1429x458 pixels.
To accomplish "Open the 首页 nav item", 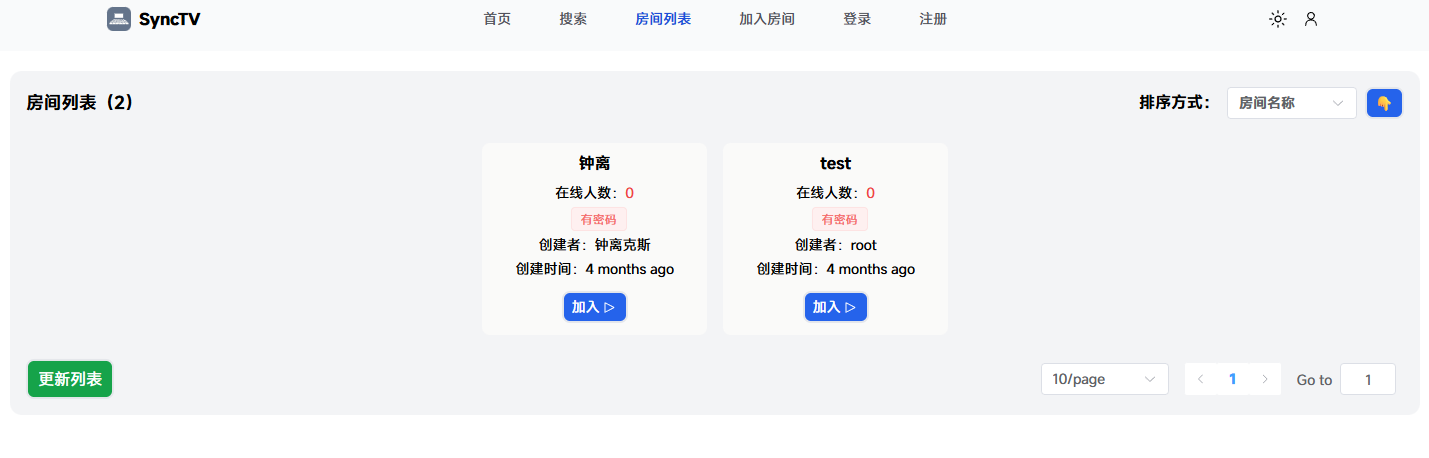I will tap(497, 19).
